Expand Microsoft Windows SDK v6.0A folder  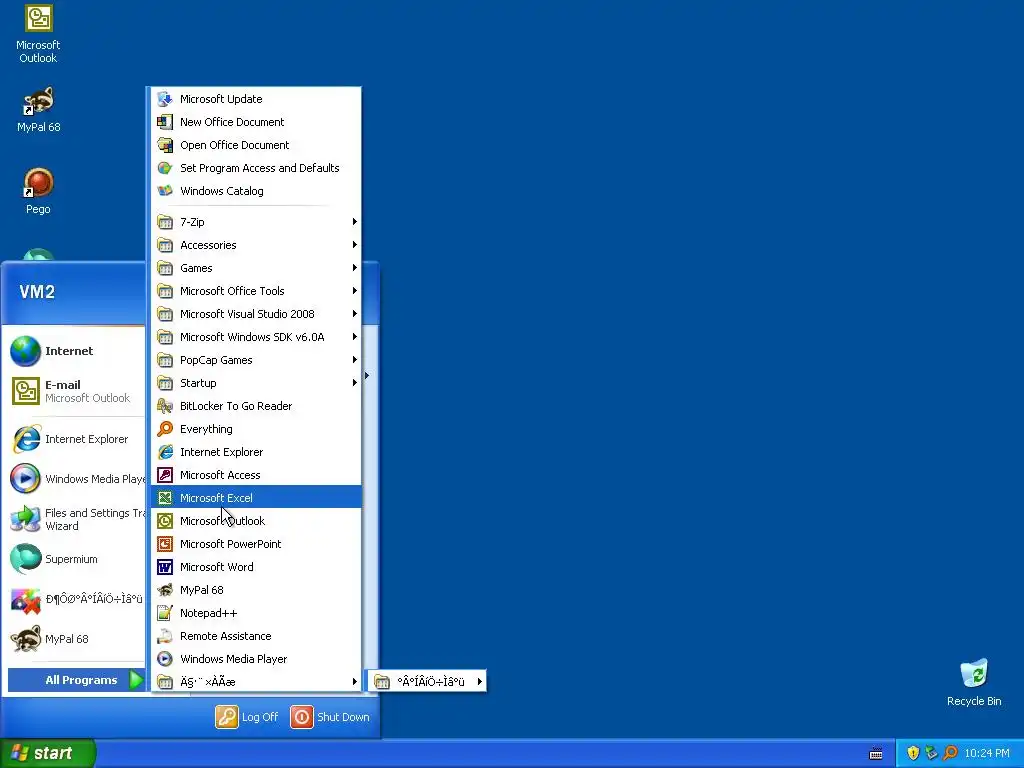click(x=256, y=337)
